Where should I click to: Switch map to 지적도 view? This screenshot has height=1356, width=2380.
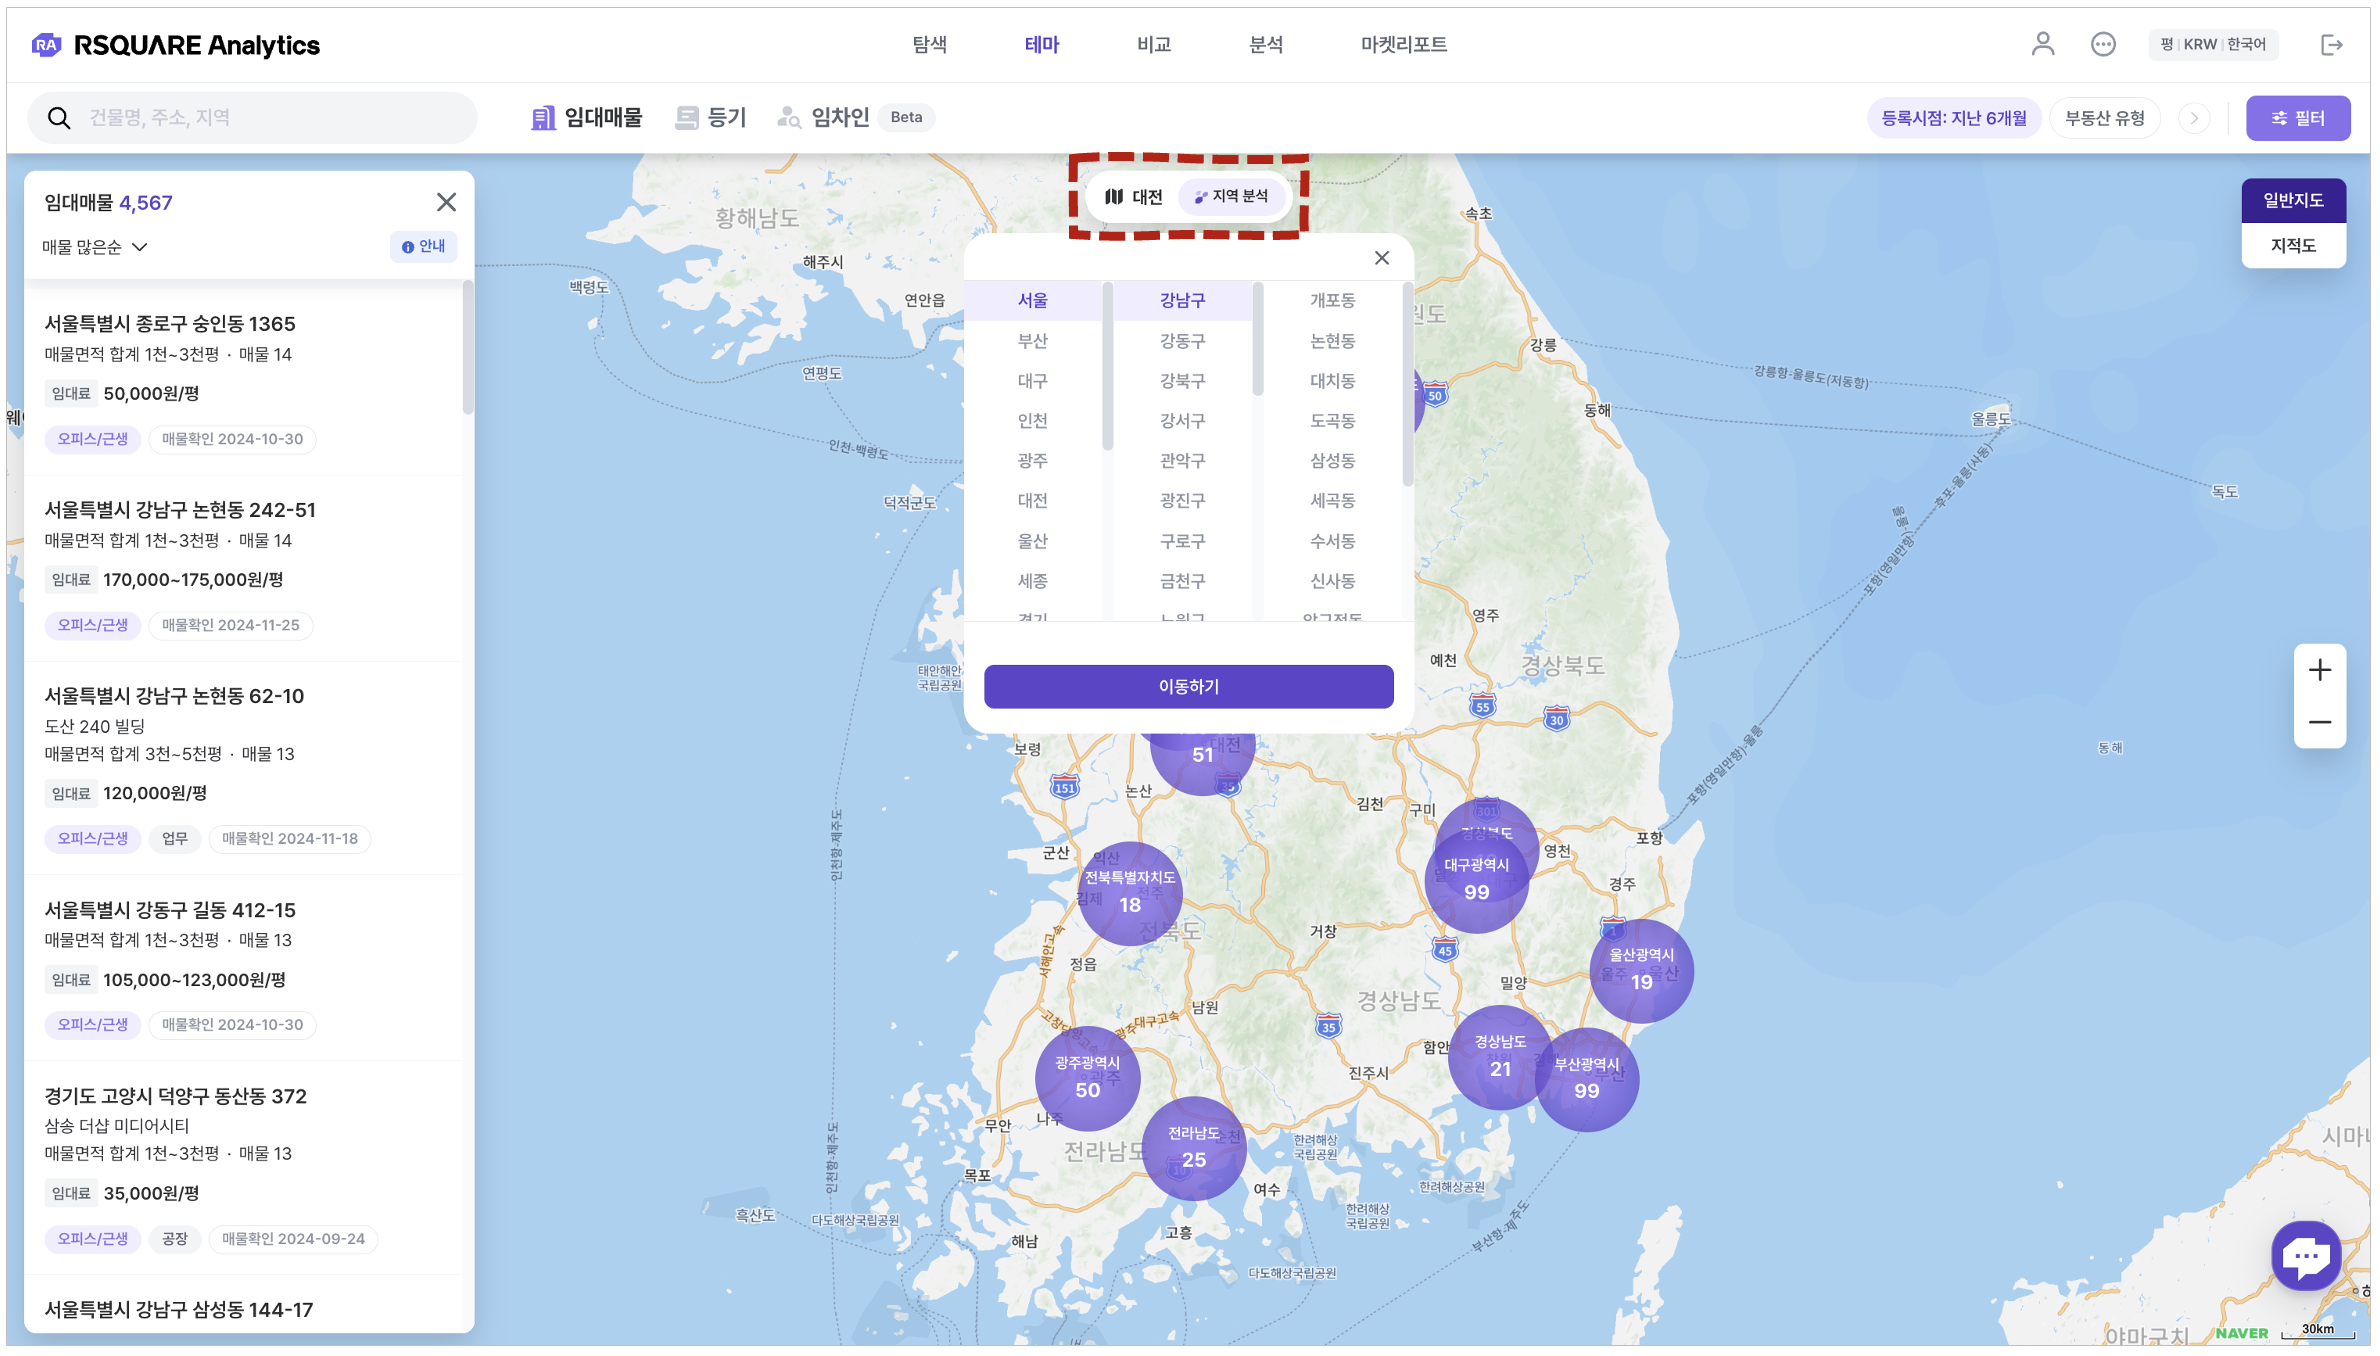pyautogui.click(x=2293, y=245)
